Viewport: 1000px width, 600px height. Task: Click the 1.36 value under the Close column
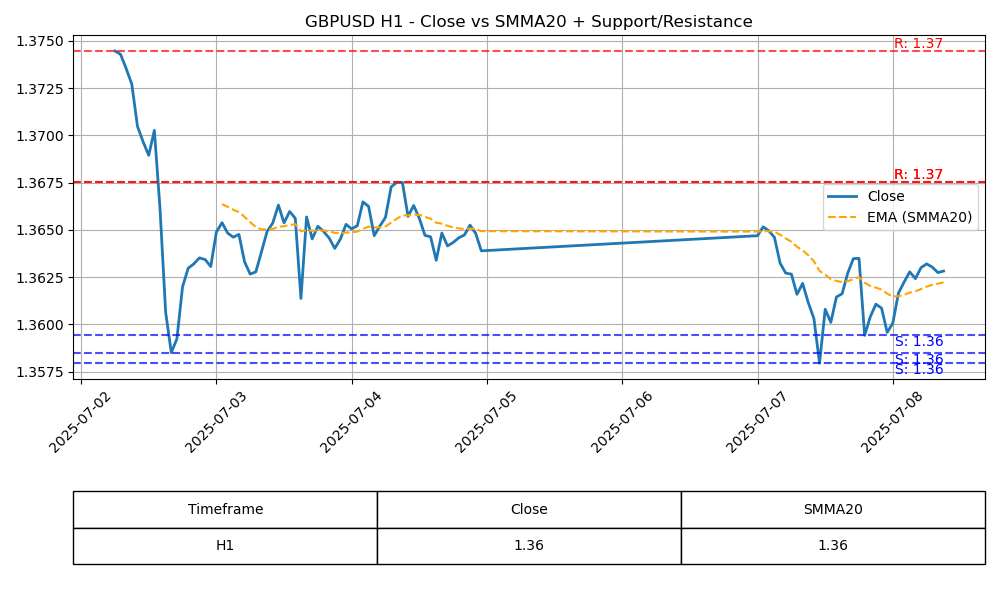point(529,546)
